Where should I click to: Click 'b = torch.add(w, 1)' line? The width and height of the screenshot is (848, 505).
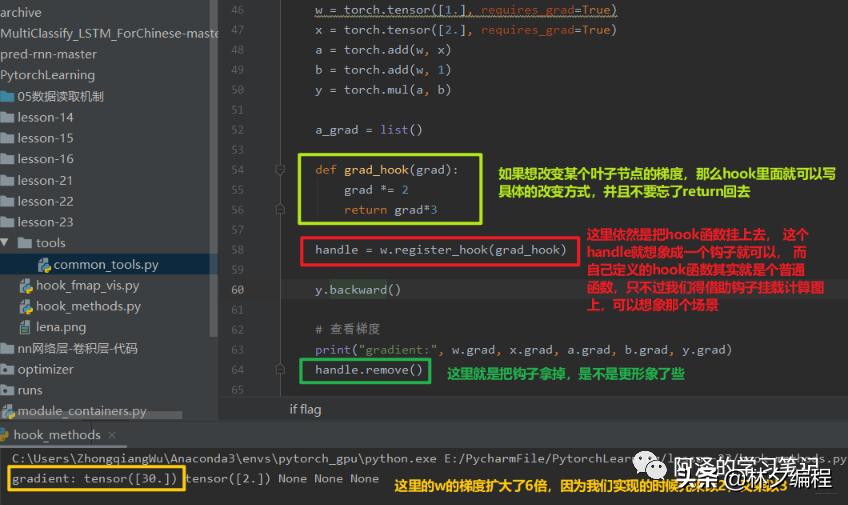(383, 70)
